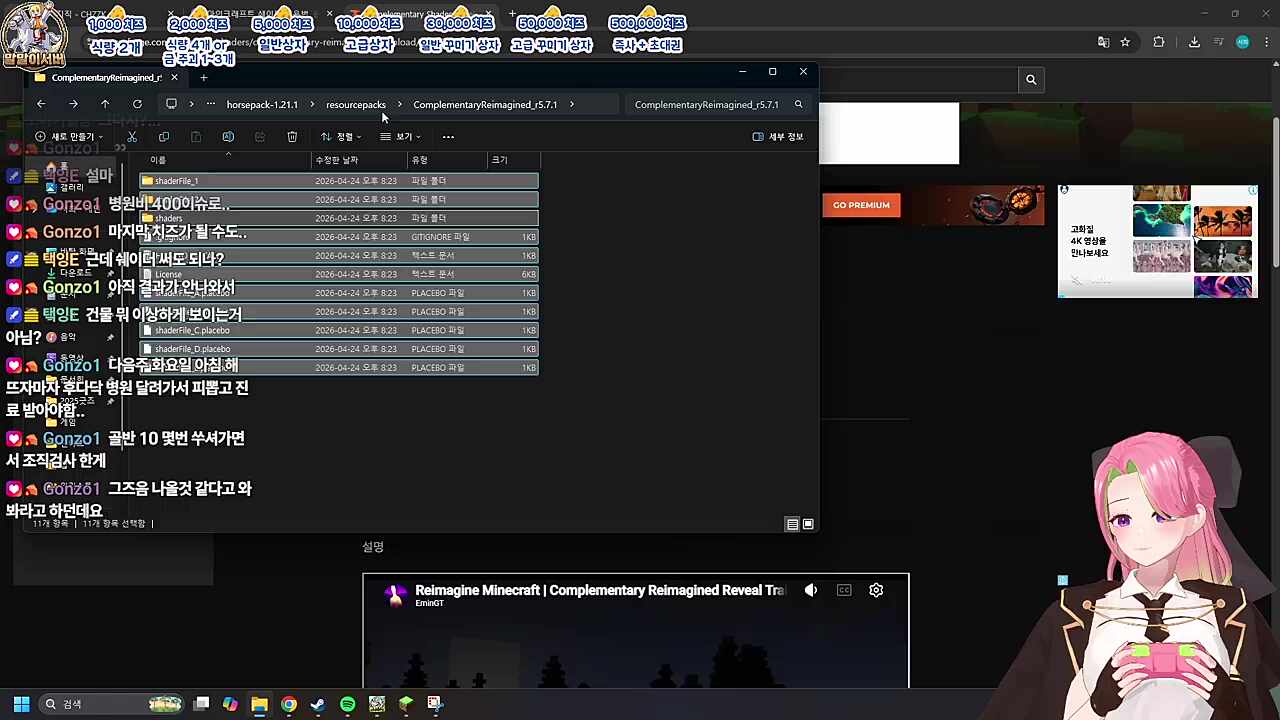This screenshot has width=1280, height=720.
Task: Switch to large thumbnails view toggle
Action: (808, 524)
